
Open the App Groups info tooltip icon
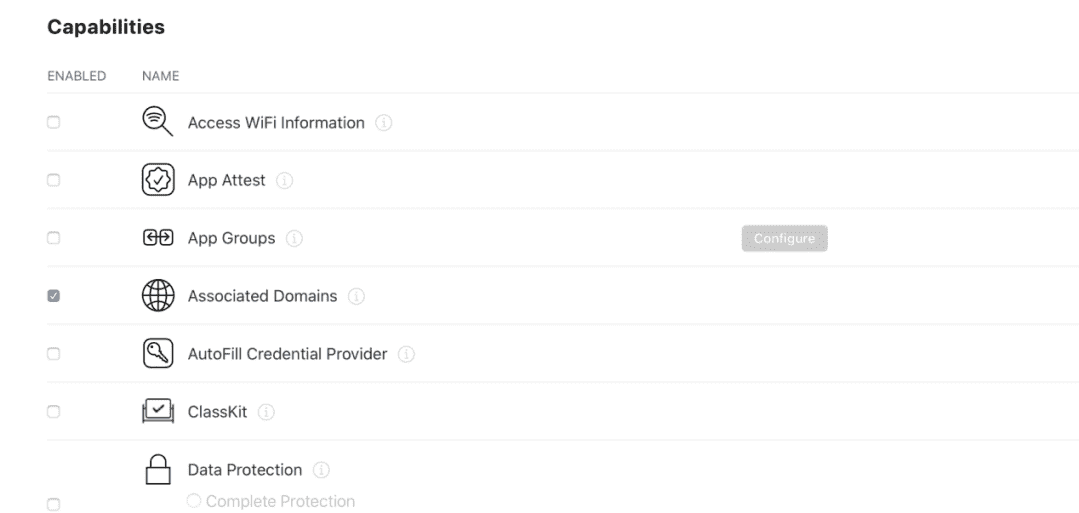(294, 238)
